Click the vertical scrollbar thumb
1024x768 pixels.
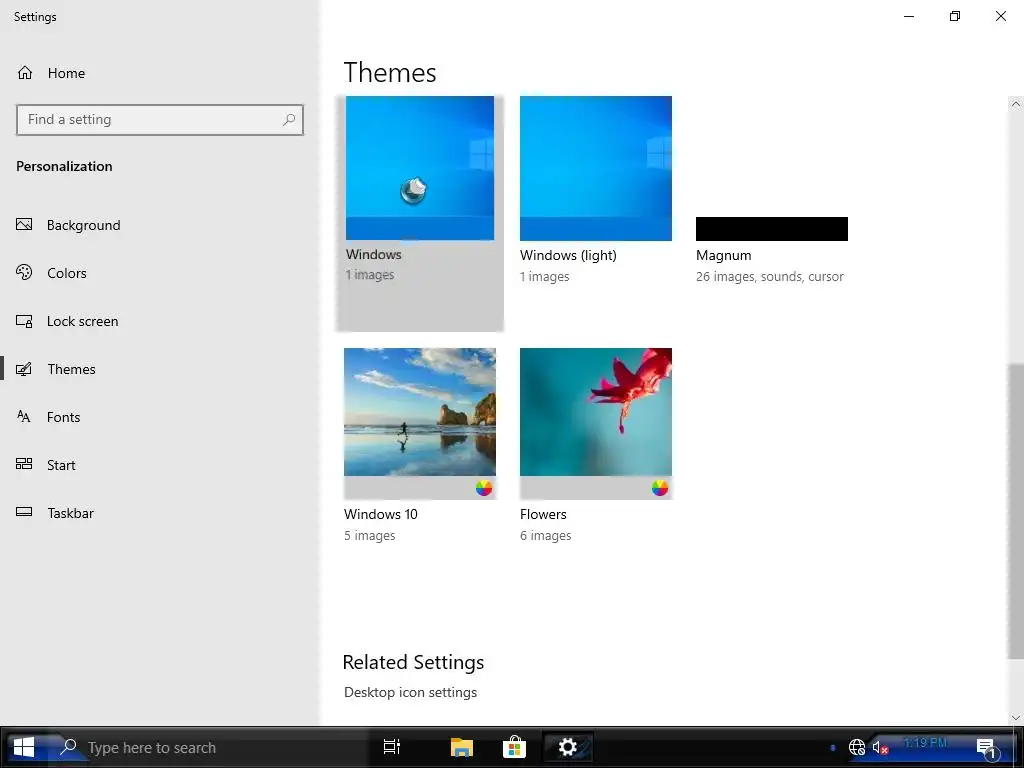1016,511
